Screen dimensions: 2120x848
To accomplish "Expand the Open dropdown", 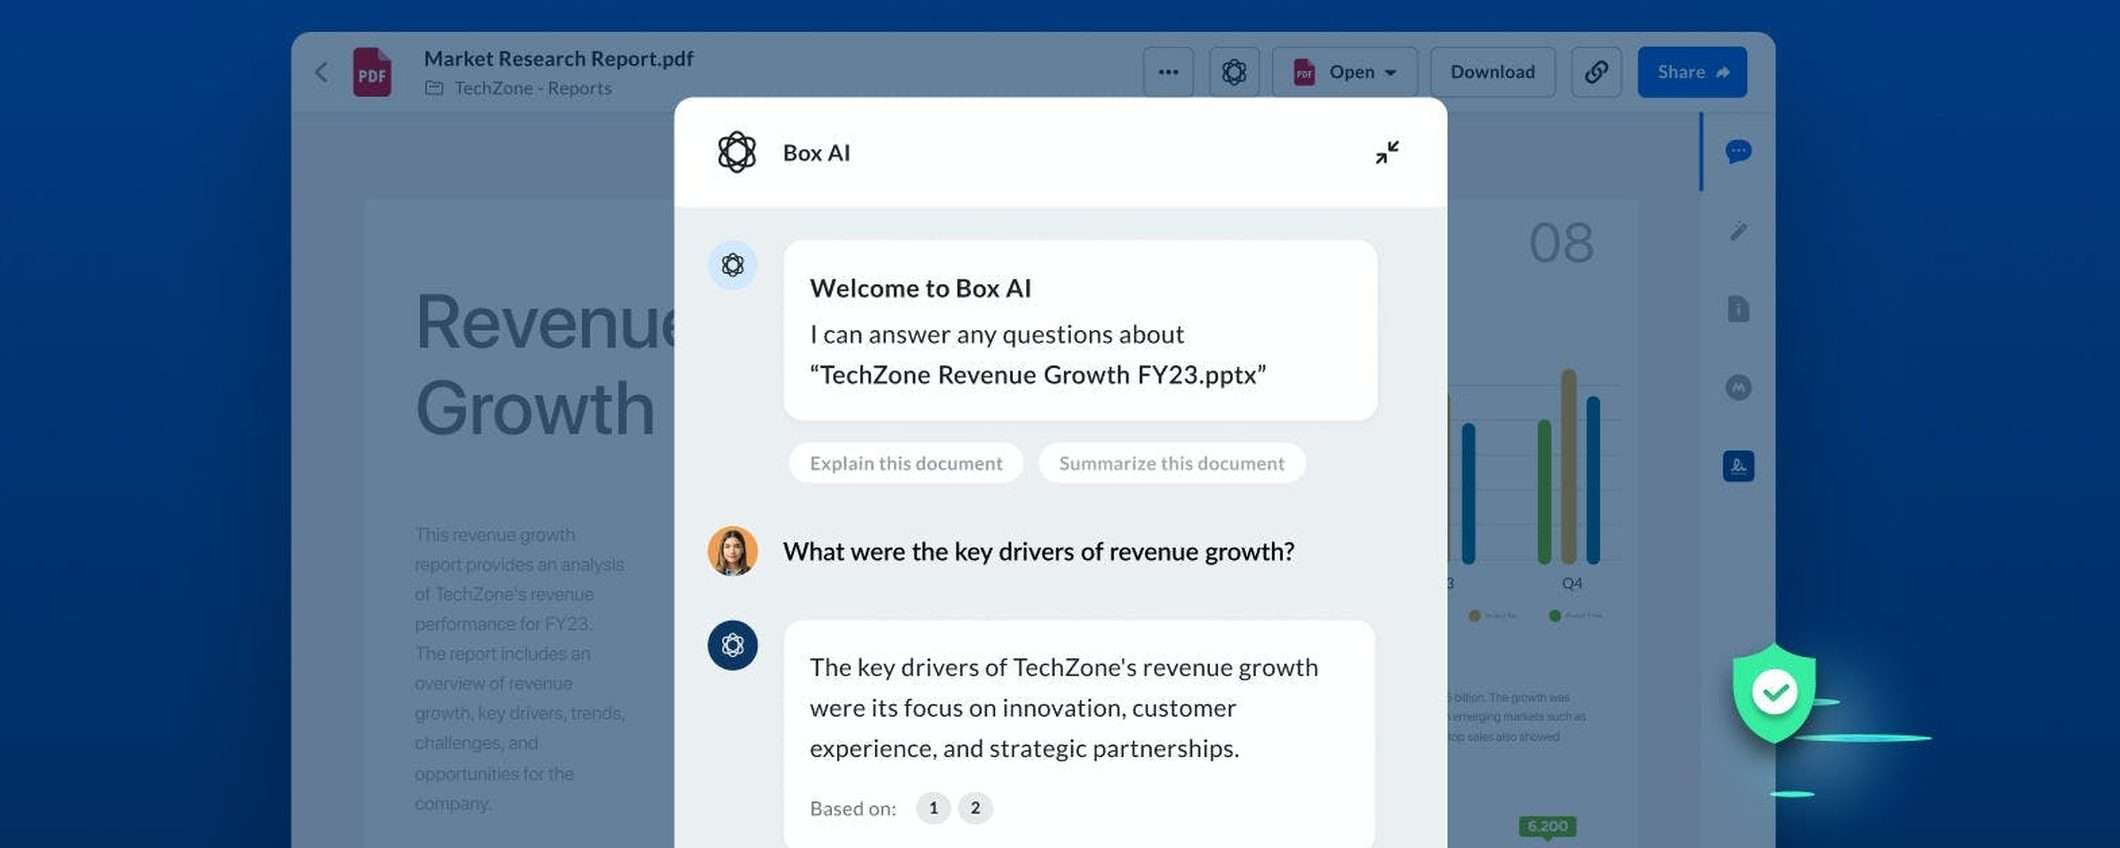I will tap(1345, 72).
